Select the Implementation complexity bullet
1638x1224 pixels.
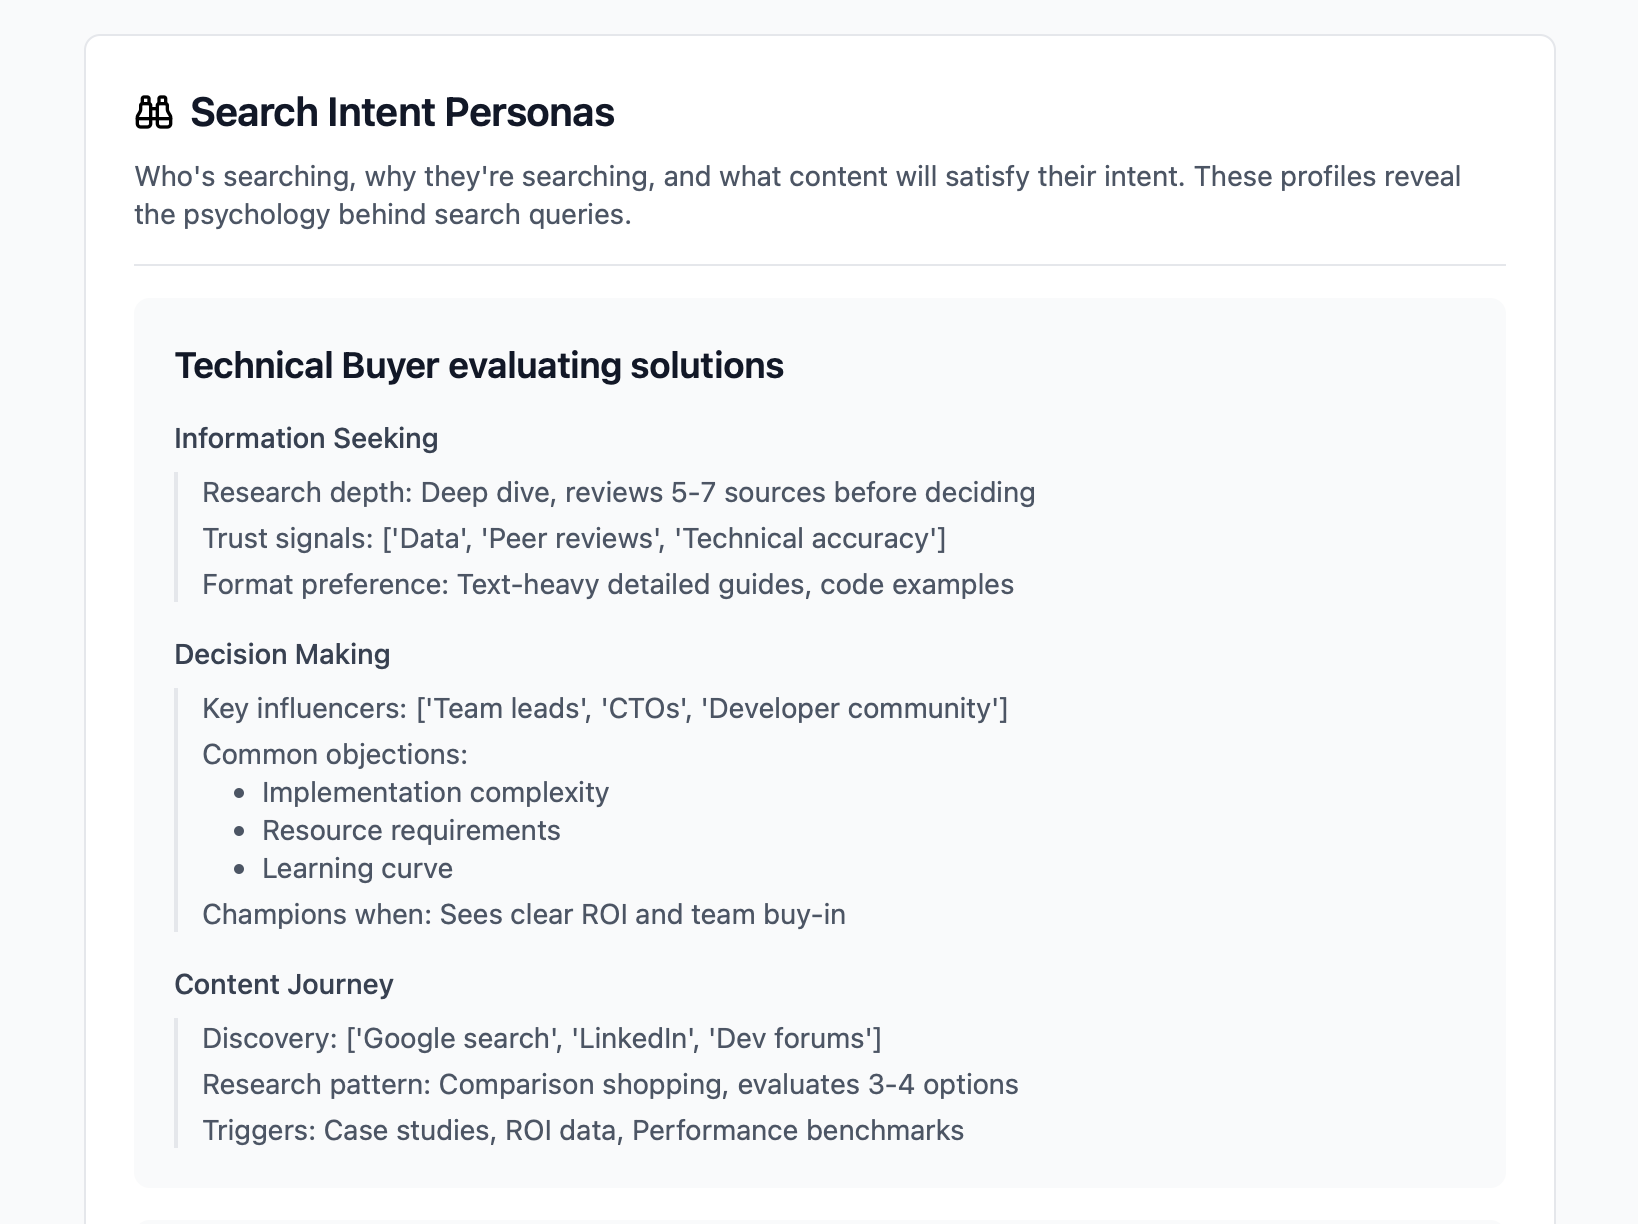(435, 792)
